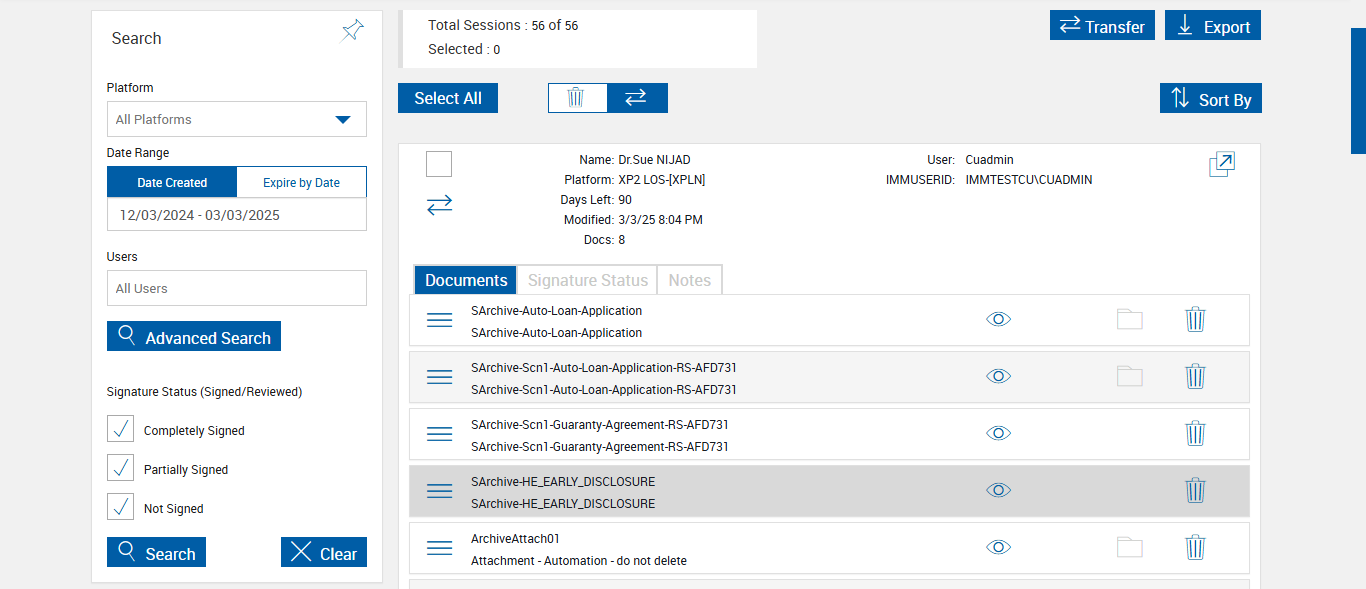The width and height of the screenshot is (1366, 589).
Task: Uncheck Partially Signed checkbox
Action: pos(120,468)
